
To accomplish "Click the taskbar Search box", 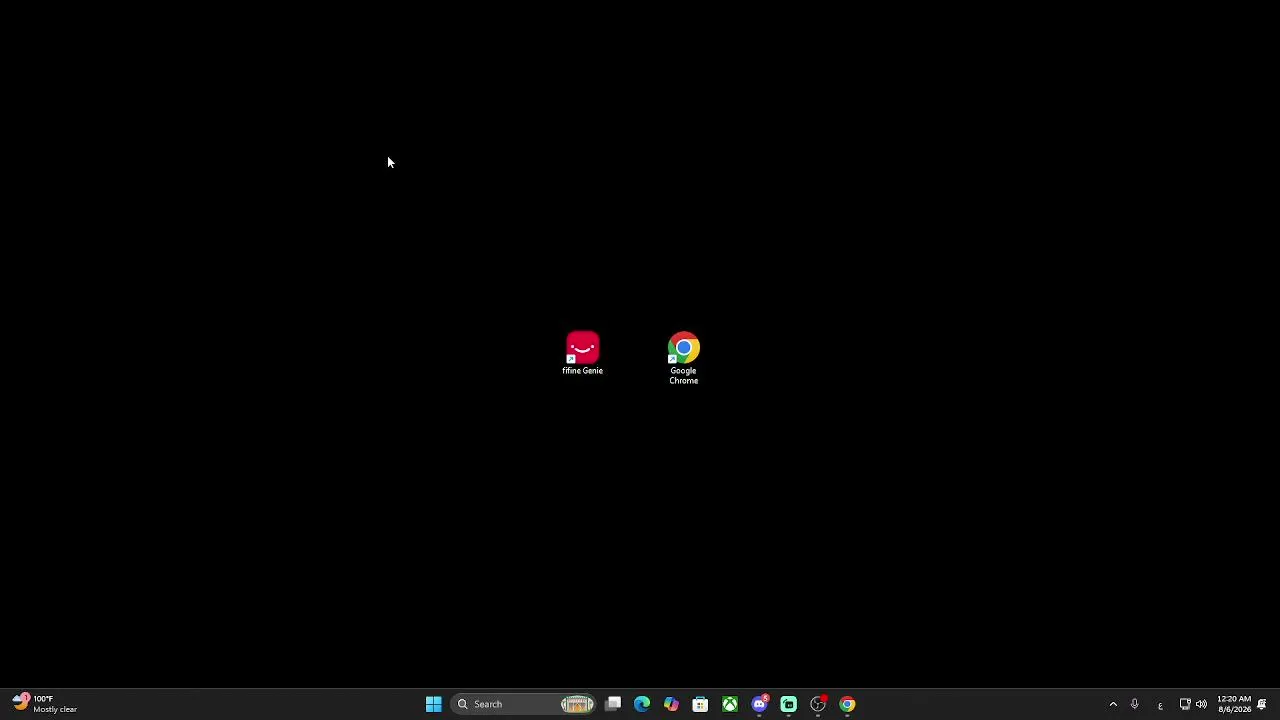I will [523, 704].
